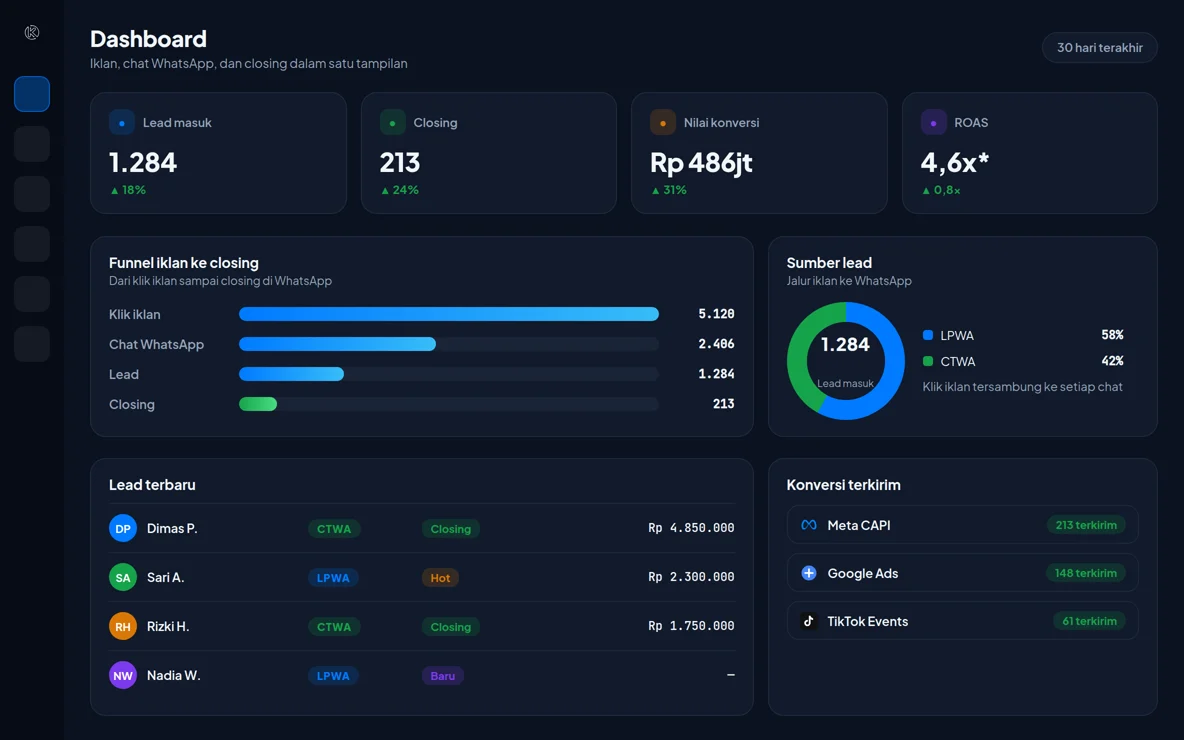
Task: Click the 58% LPWA percentage
Action: tap(1112, 335)
